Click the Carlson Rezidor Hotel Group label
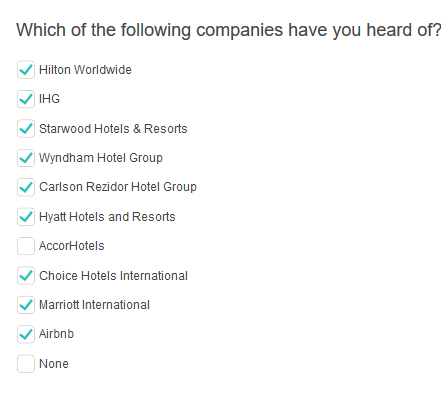Image resolution: width=441 pixels, height=403 pixels. tap(118, 187)
